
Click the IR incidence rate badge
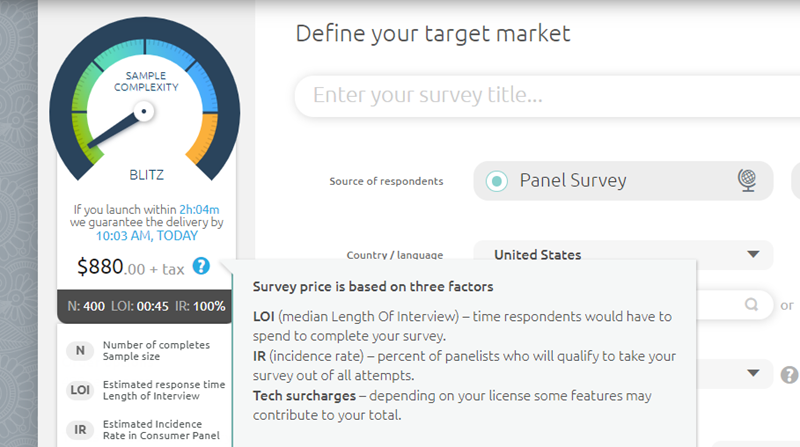click(x=79, y=431)
